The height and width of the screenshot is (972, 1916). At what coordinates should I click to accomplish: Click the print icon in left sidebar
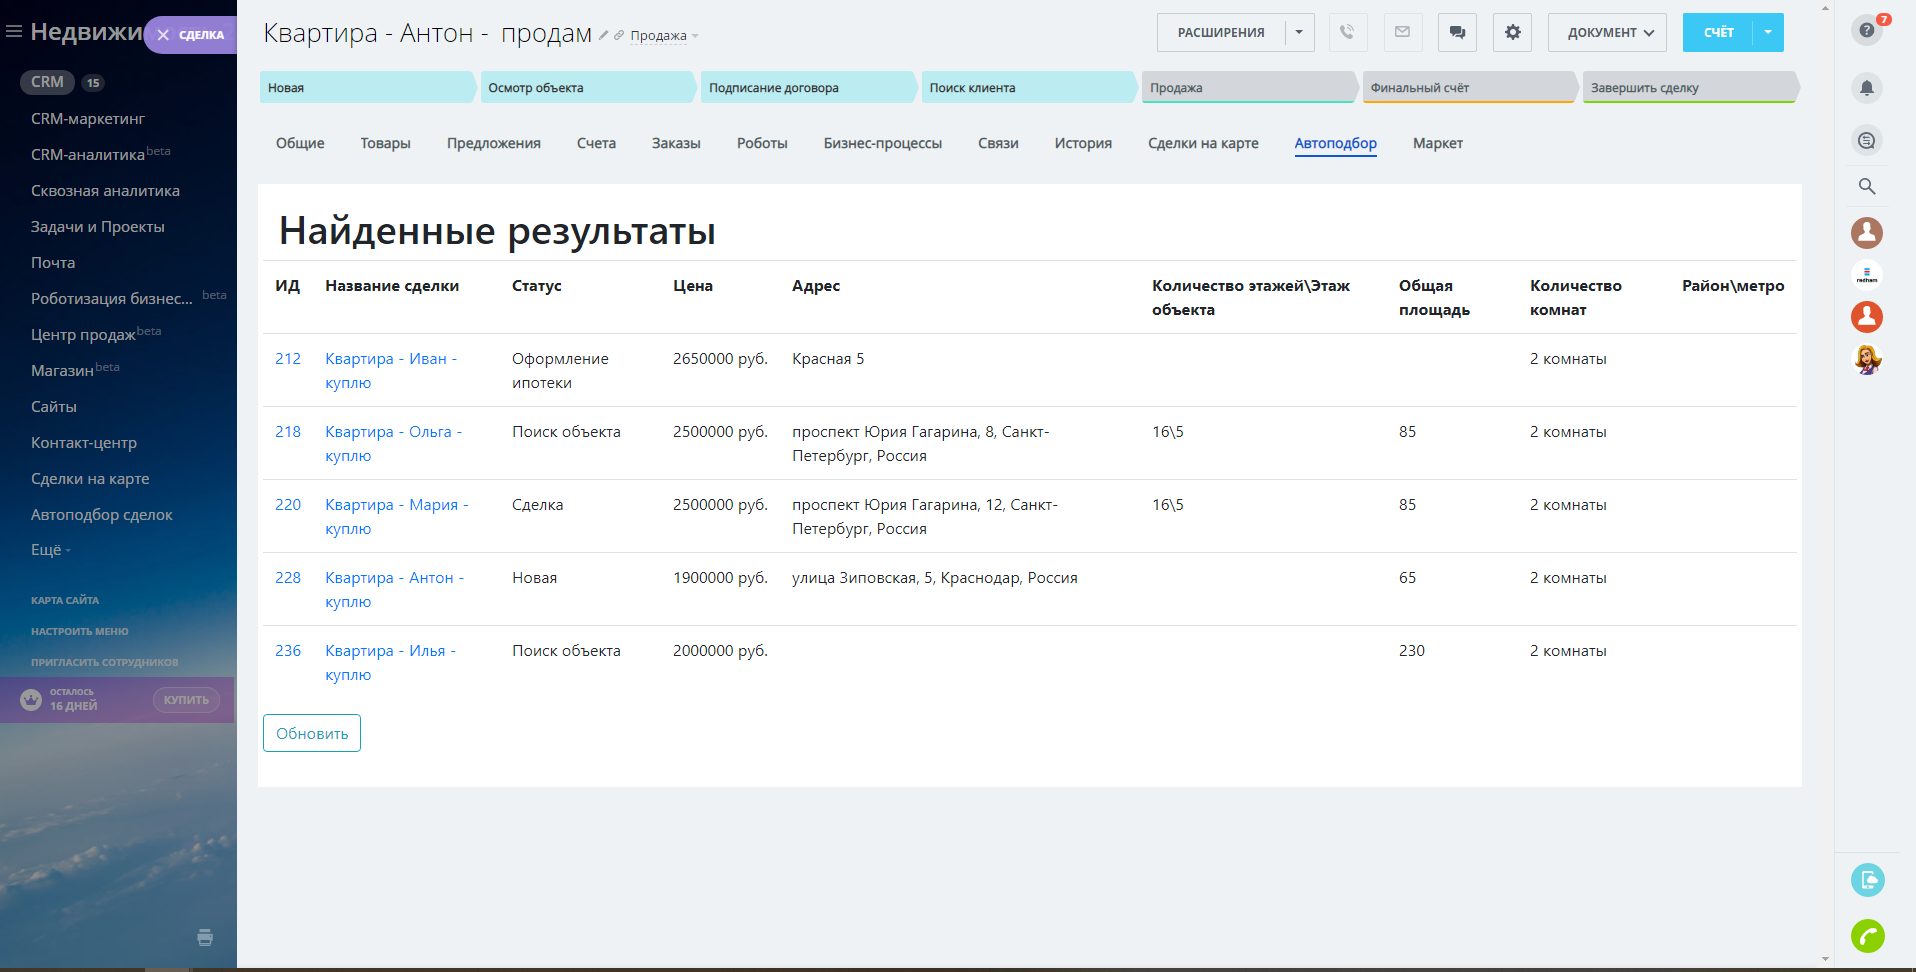click(205, 937)
